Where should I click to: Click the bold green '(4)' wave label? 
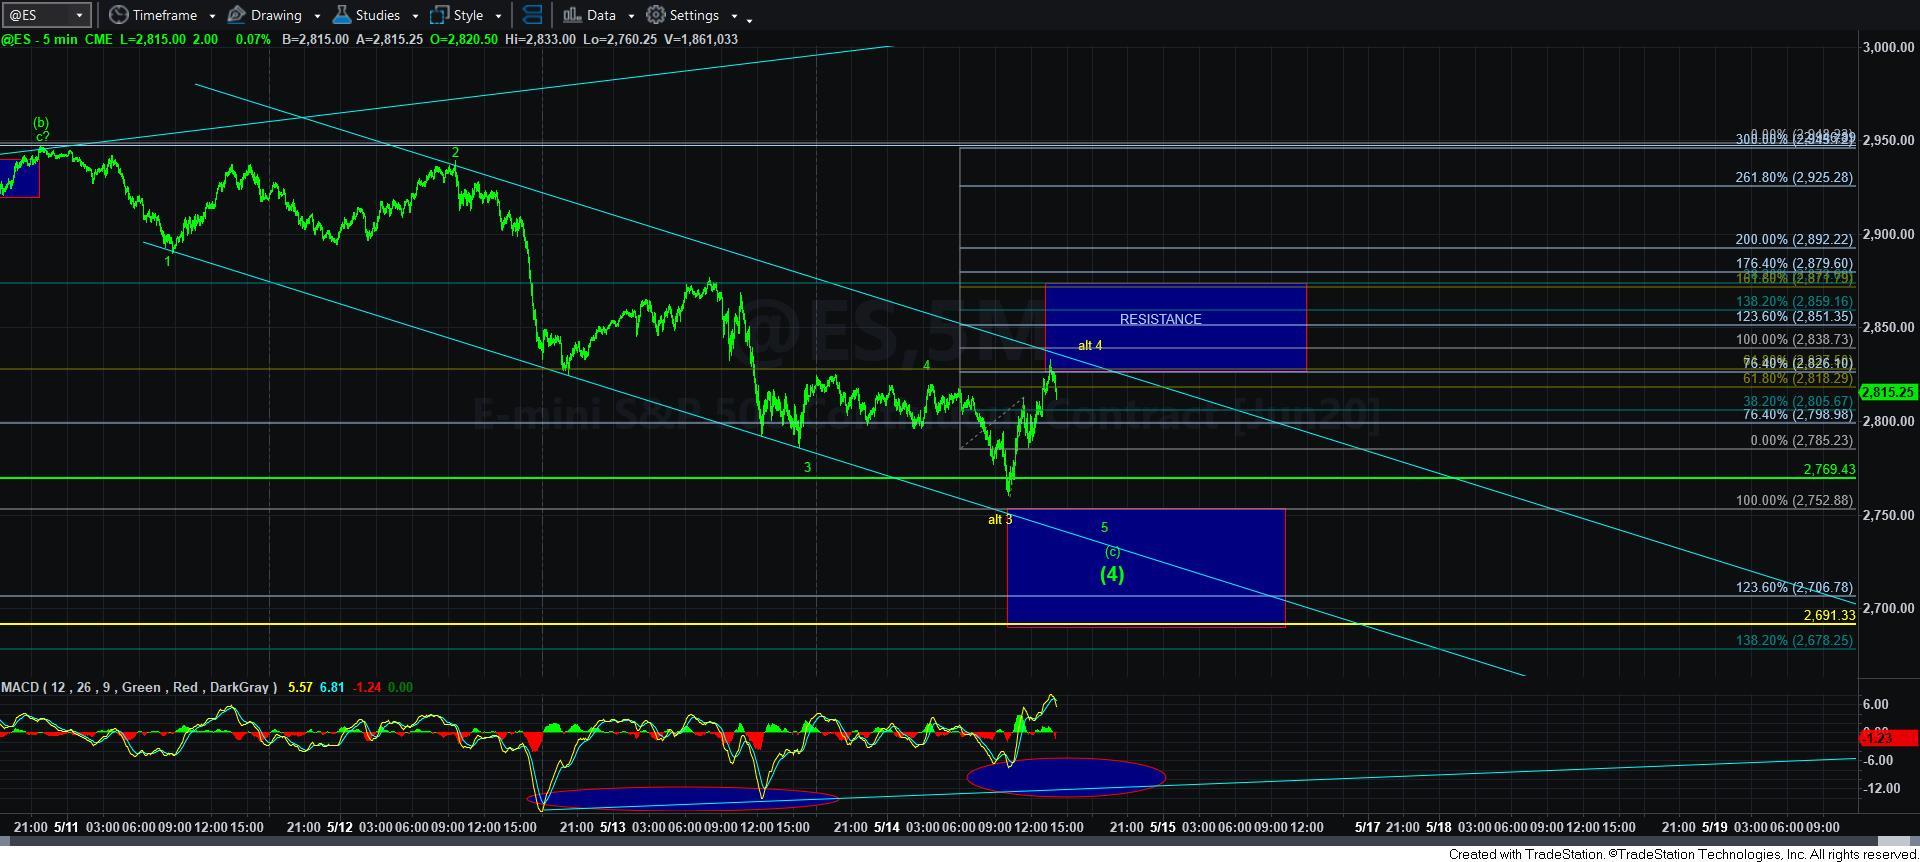(x=1112, y=574)
